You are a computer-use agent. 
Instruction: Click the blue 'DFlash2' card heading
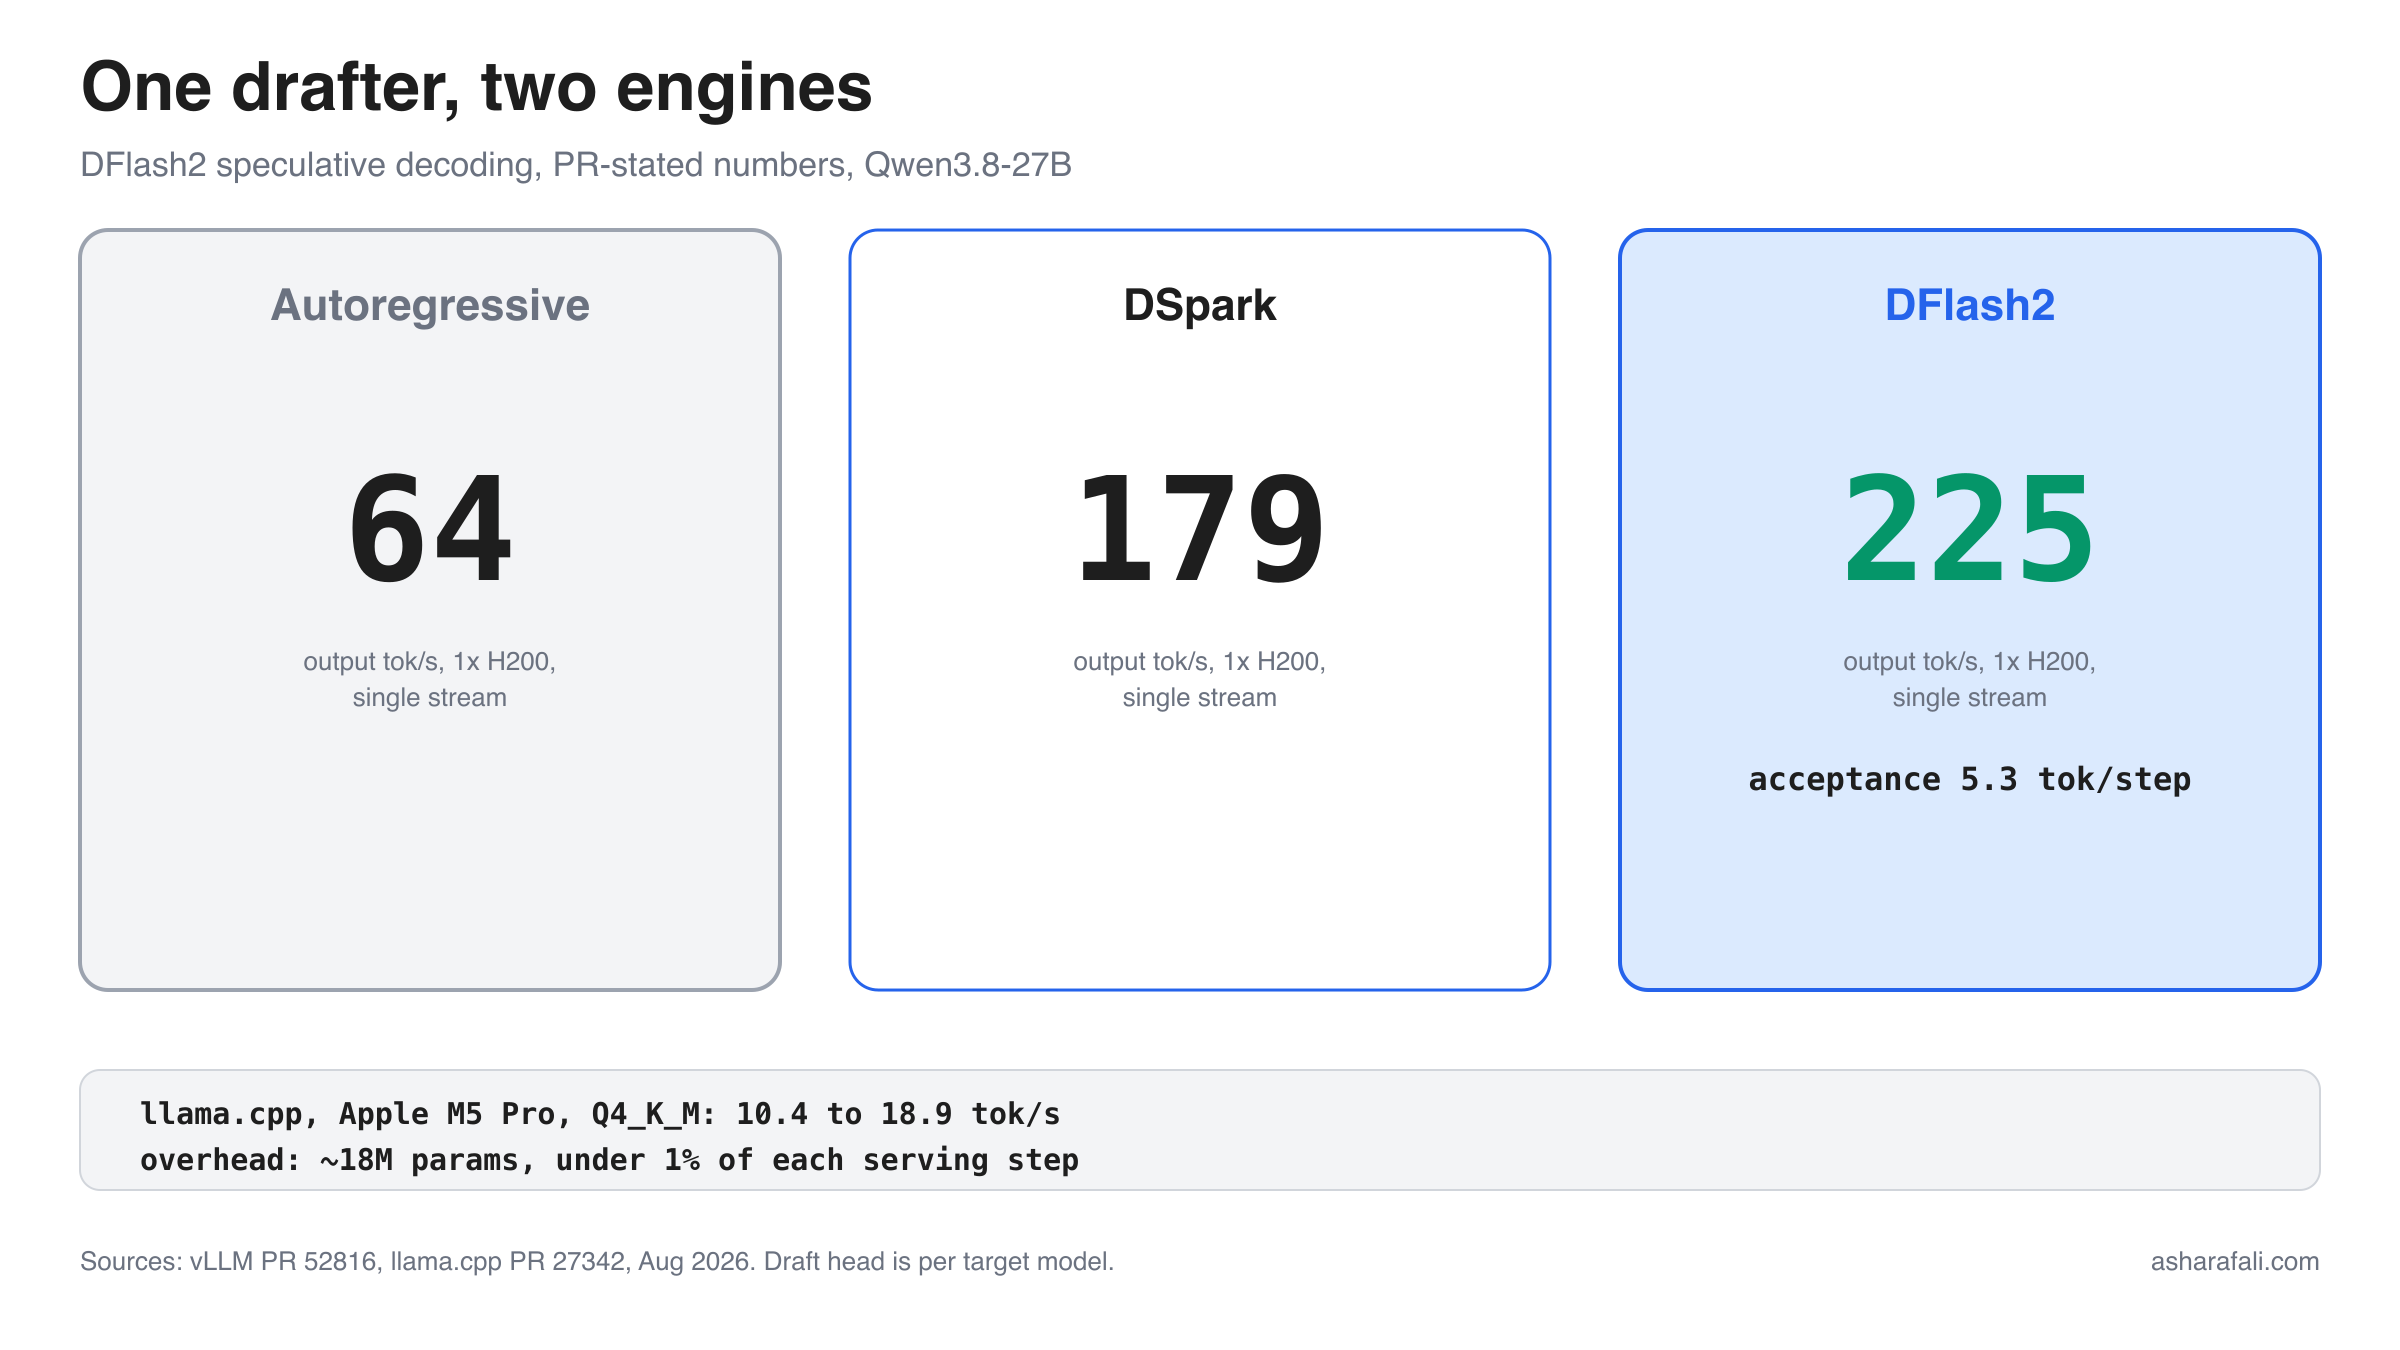click(1970, 305)
